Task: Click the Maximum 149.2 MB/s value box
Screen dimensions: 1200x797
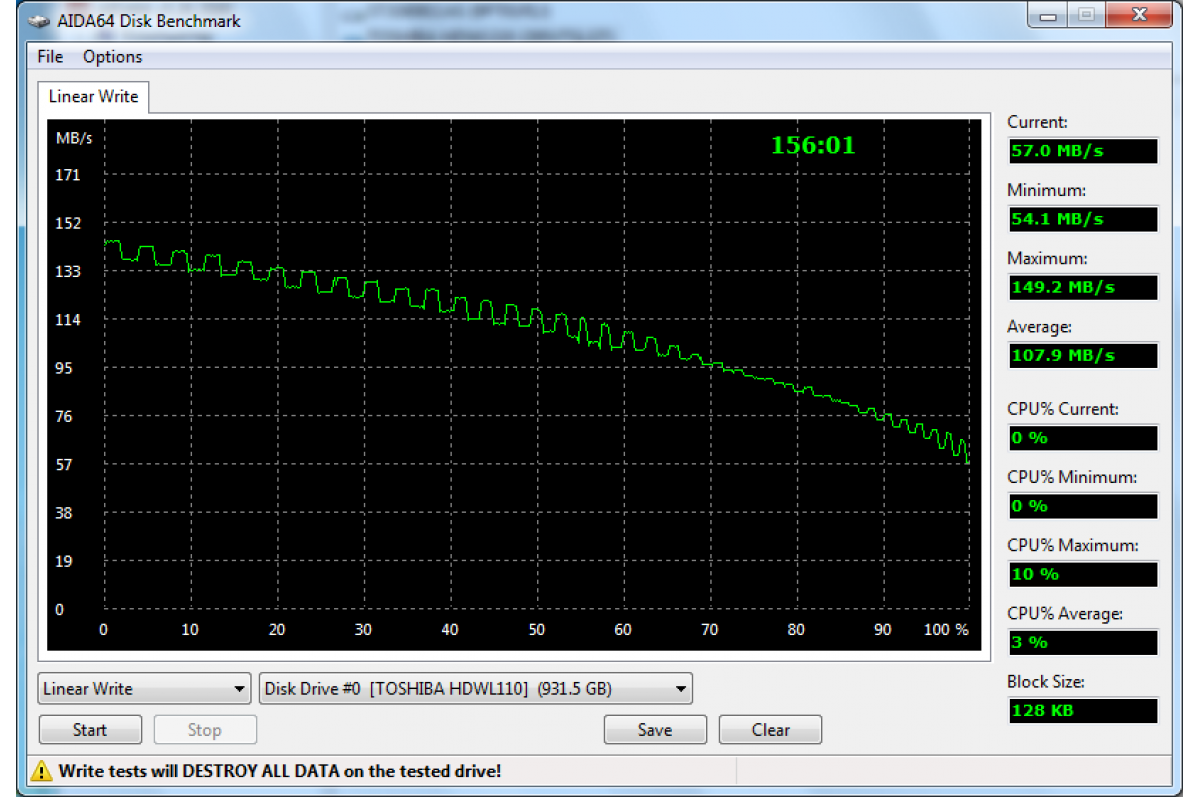Action: [x=1082, y=287]
